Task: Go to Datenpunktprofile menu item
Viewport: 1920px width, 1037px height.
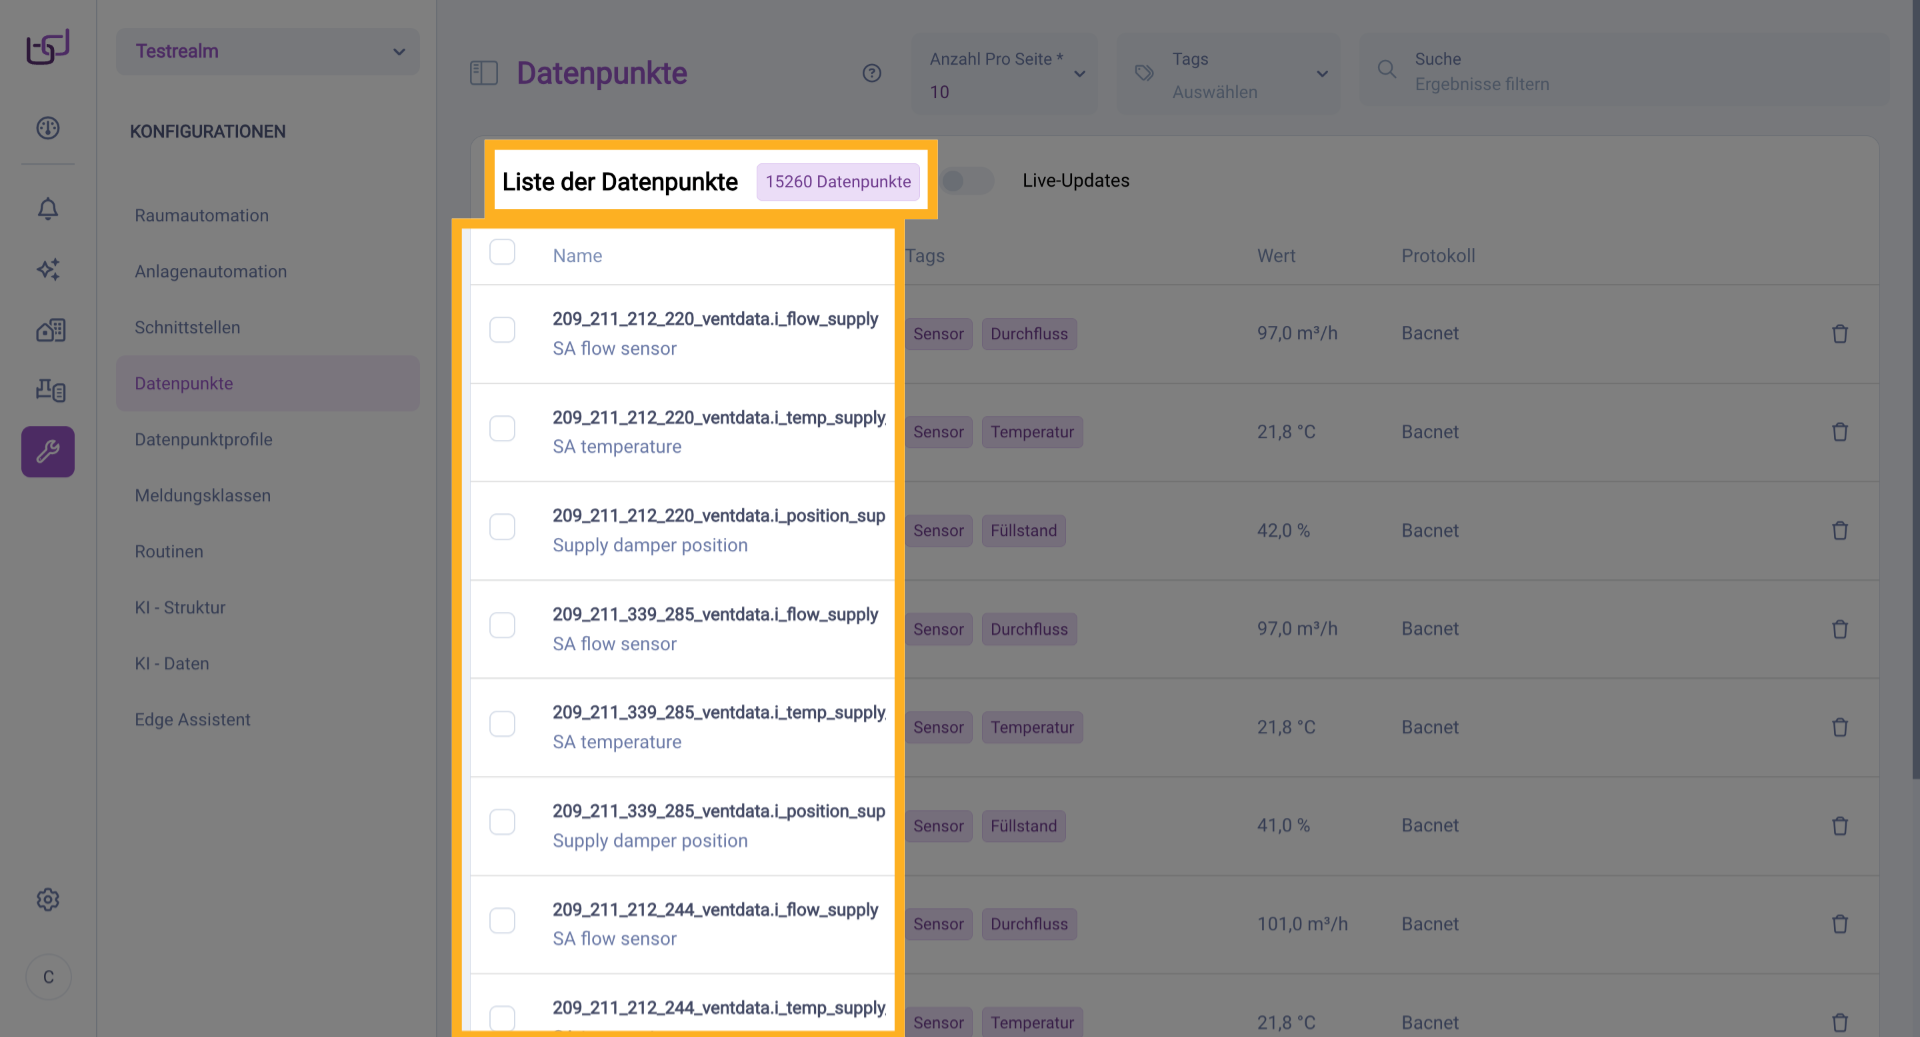Action: coord(204,440)
